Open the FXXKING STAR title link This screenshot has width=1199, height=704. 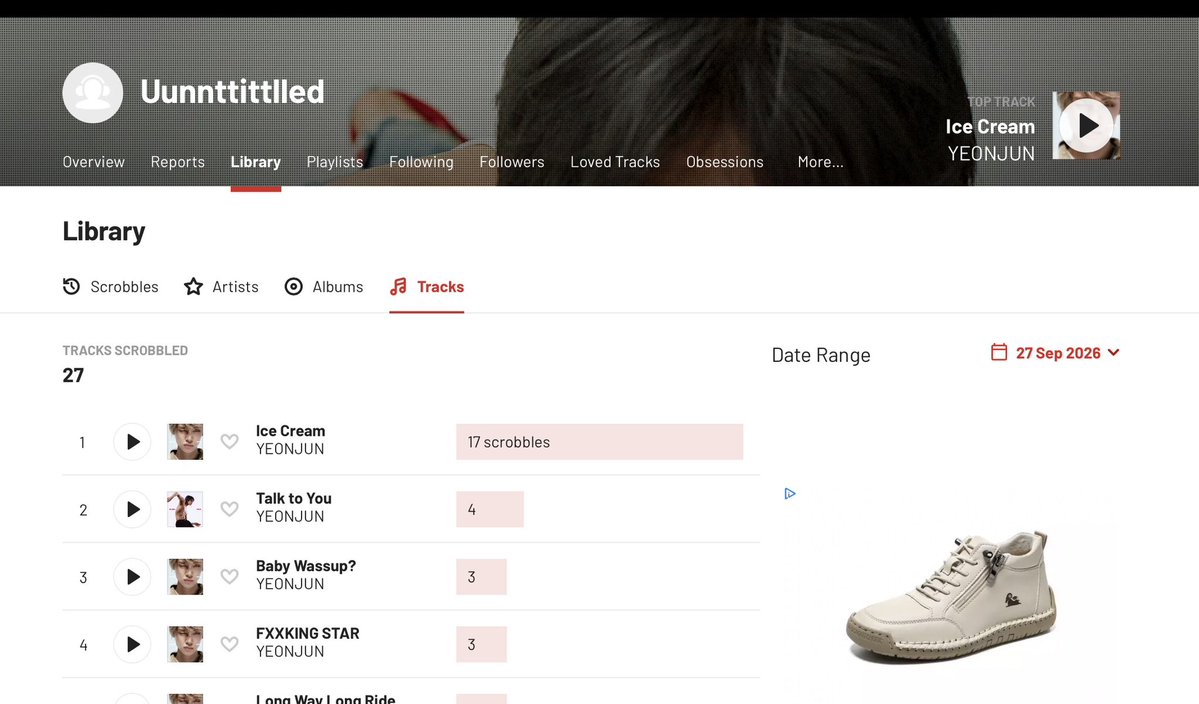coord(307,634)
